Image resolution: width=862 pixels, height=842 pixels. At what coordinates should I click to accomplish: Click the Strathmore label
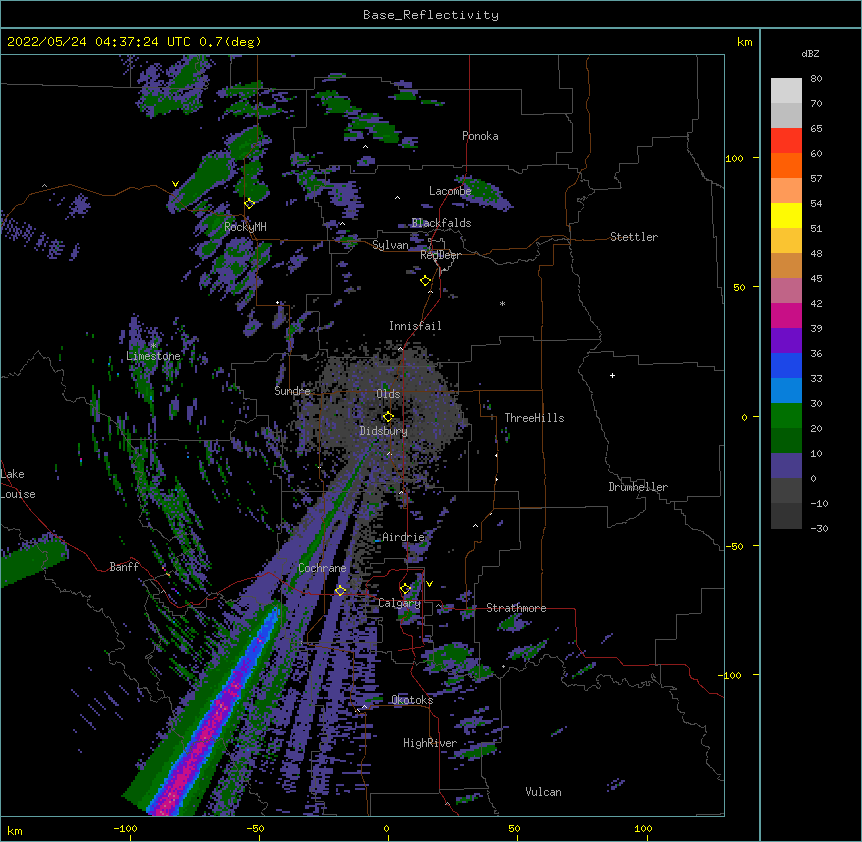pos(516,608)
